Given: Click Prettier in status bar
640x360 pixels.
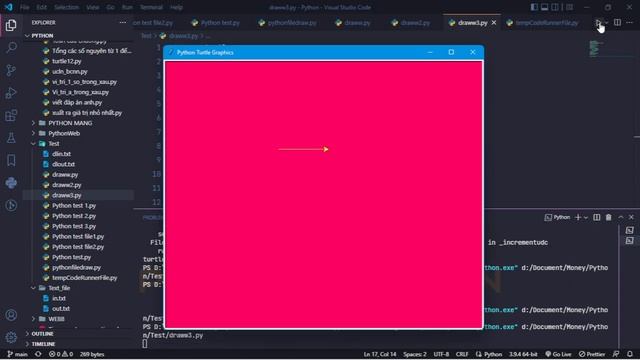Looking at the screenshot, I should tap(592, 354).
